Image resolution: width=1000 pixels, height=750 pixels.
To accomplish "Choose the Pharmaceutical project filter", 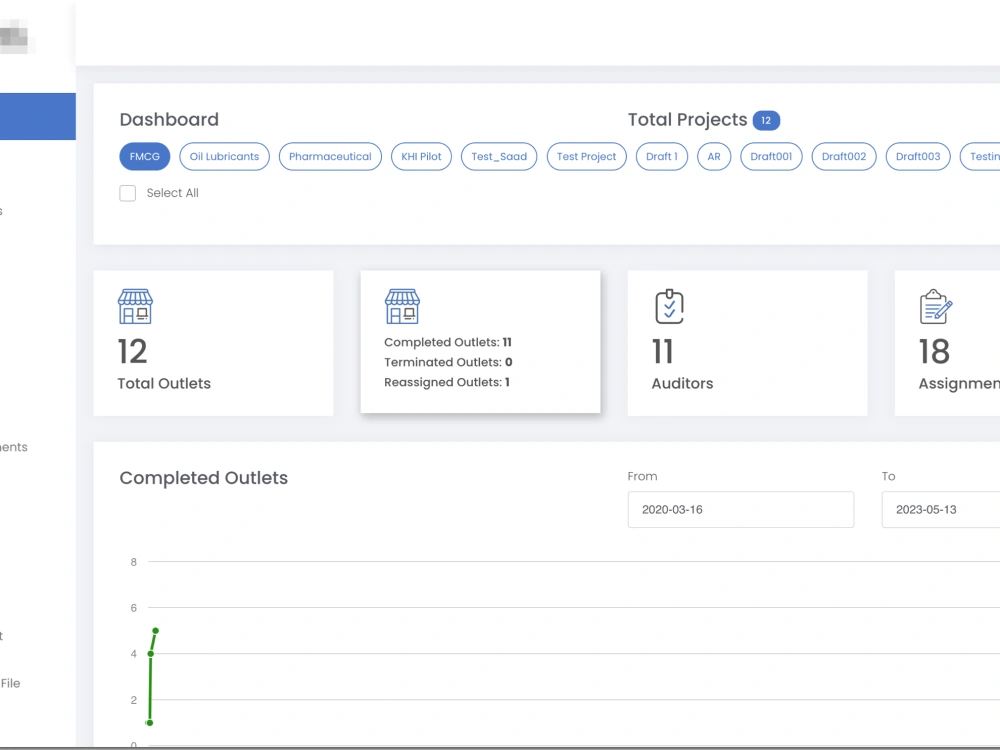I will tap(330, 156).
